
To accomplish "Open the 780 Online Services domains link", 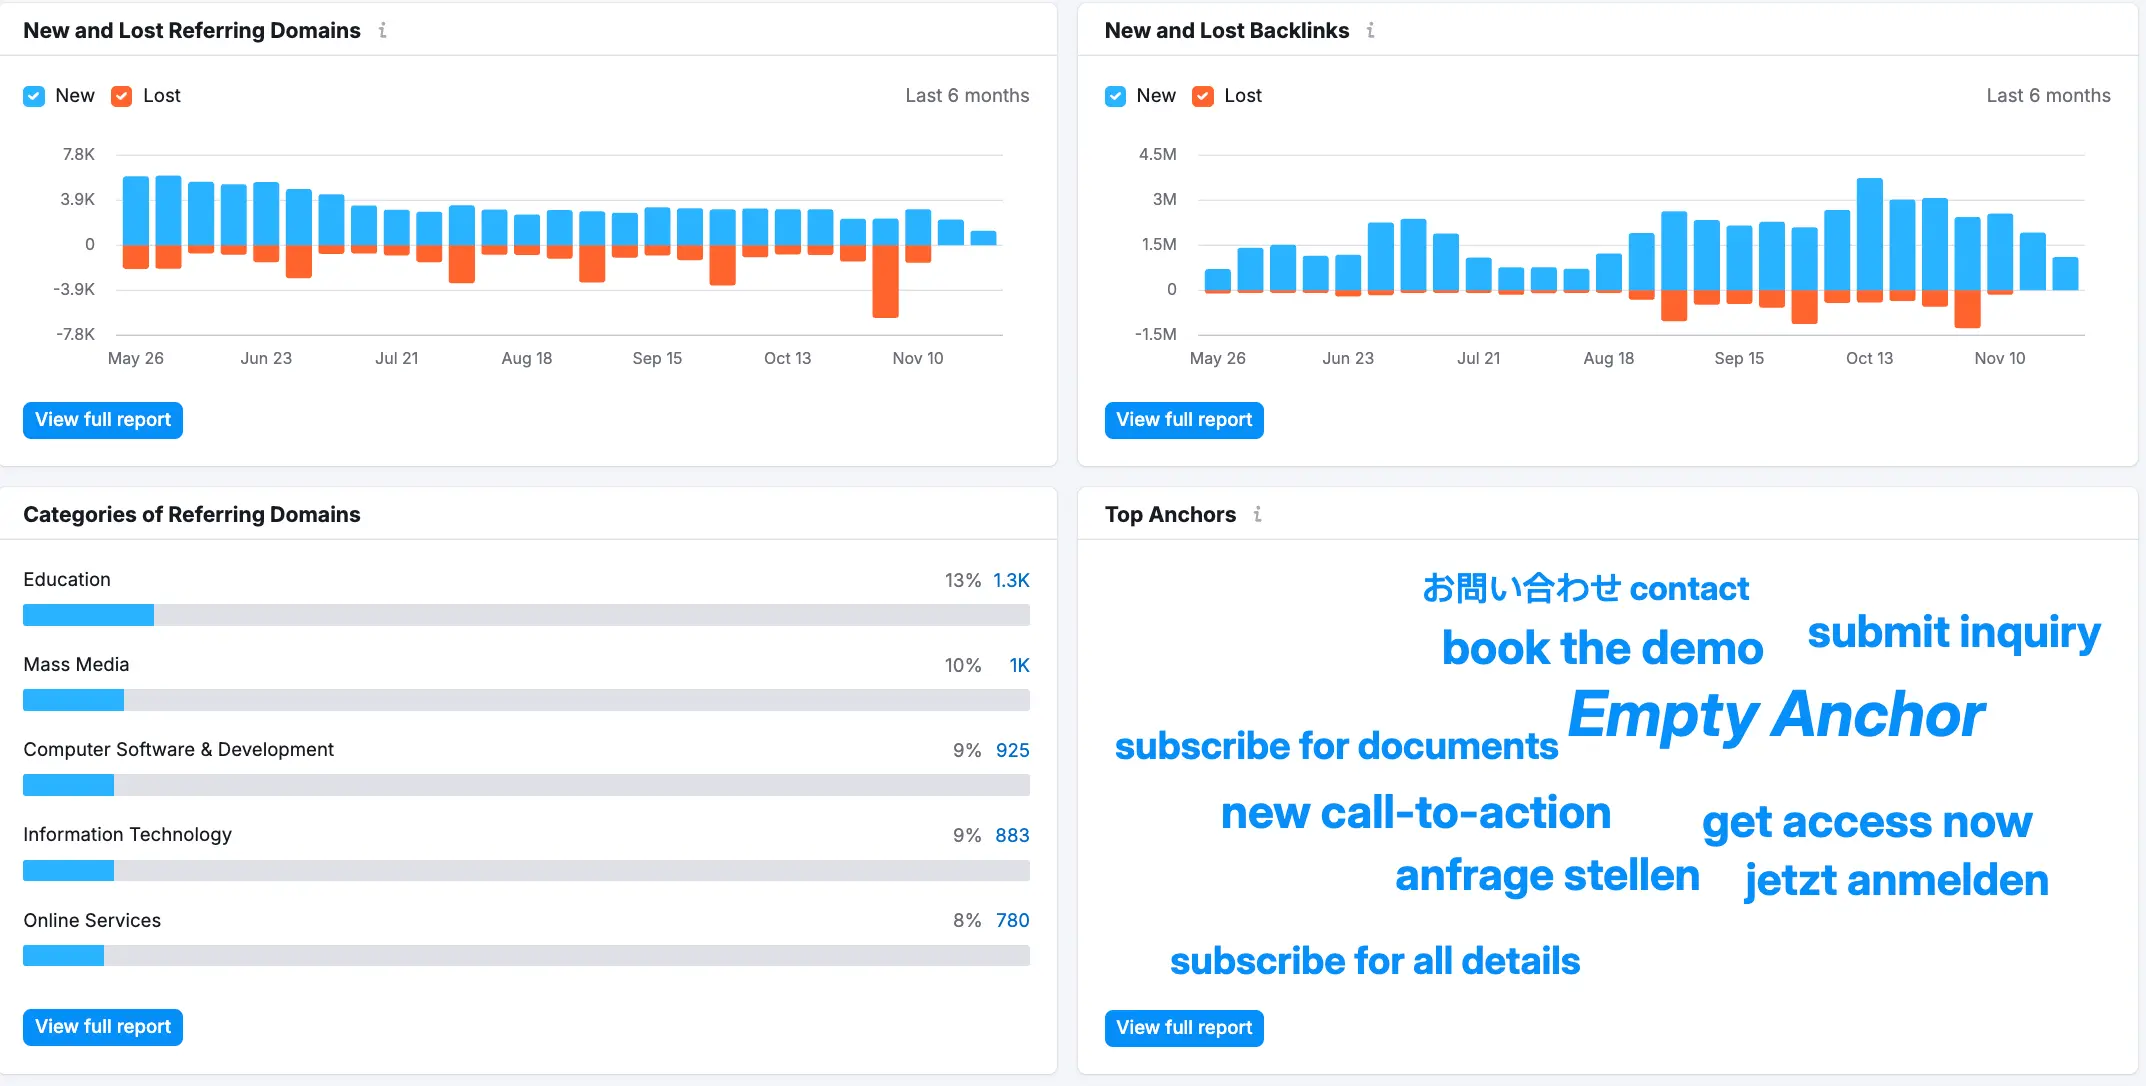I will pyautogui.click(x=1012, y=920).
